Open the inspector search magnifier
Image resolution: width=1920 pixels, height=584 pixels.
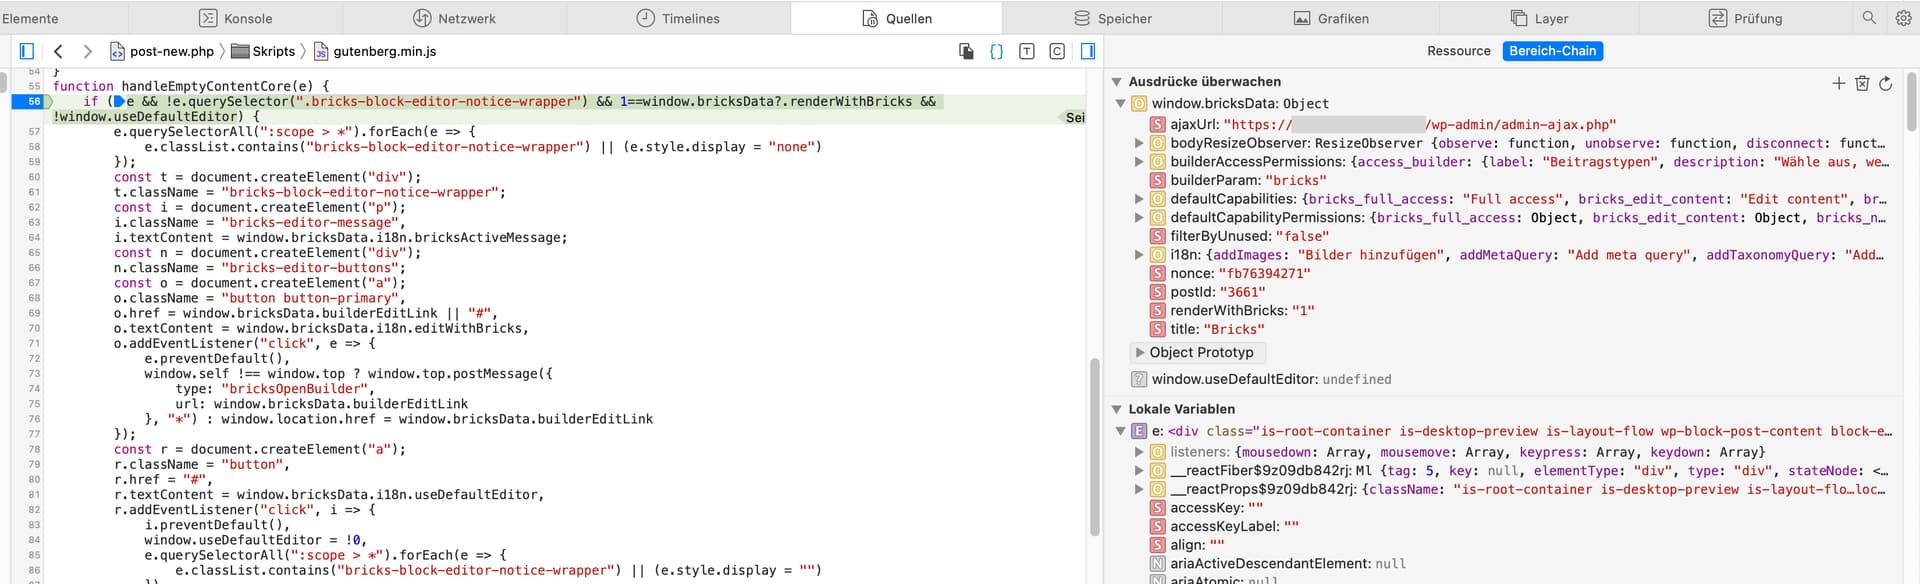click(1868, 18)
